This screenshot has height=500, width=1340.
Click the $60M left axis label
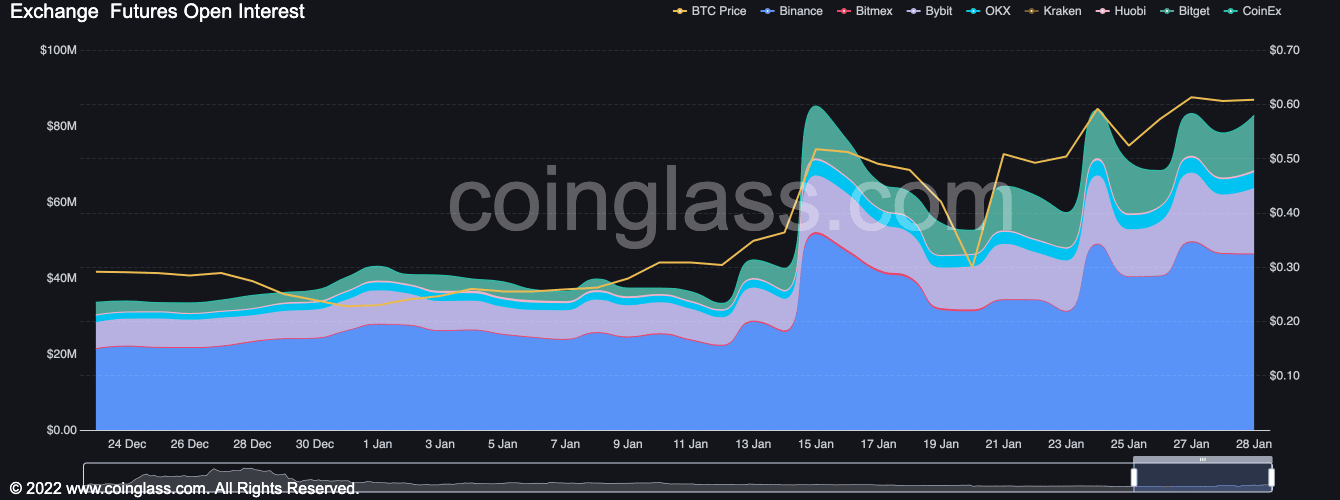[x=61, y=202]
